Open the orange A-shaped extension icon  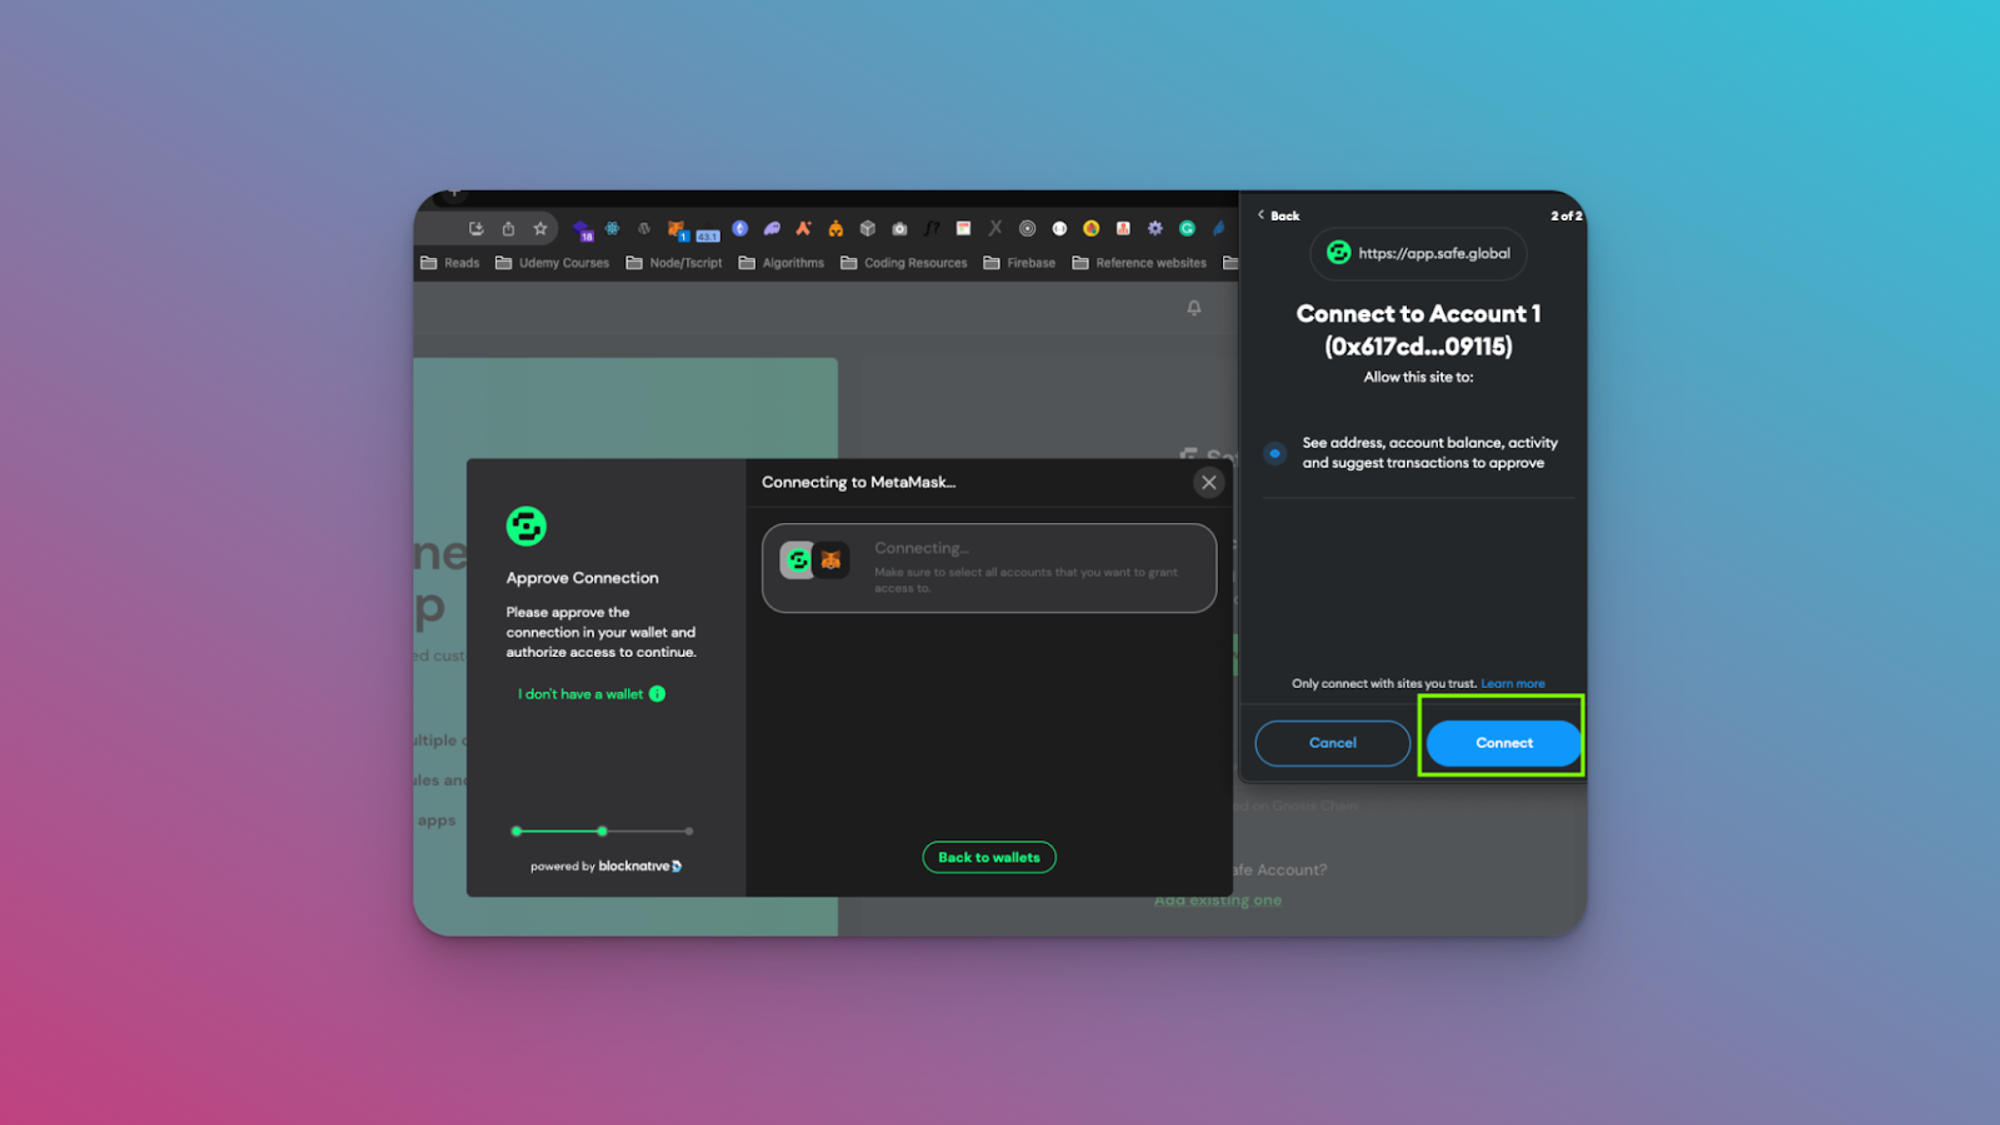point(803,229)
